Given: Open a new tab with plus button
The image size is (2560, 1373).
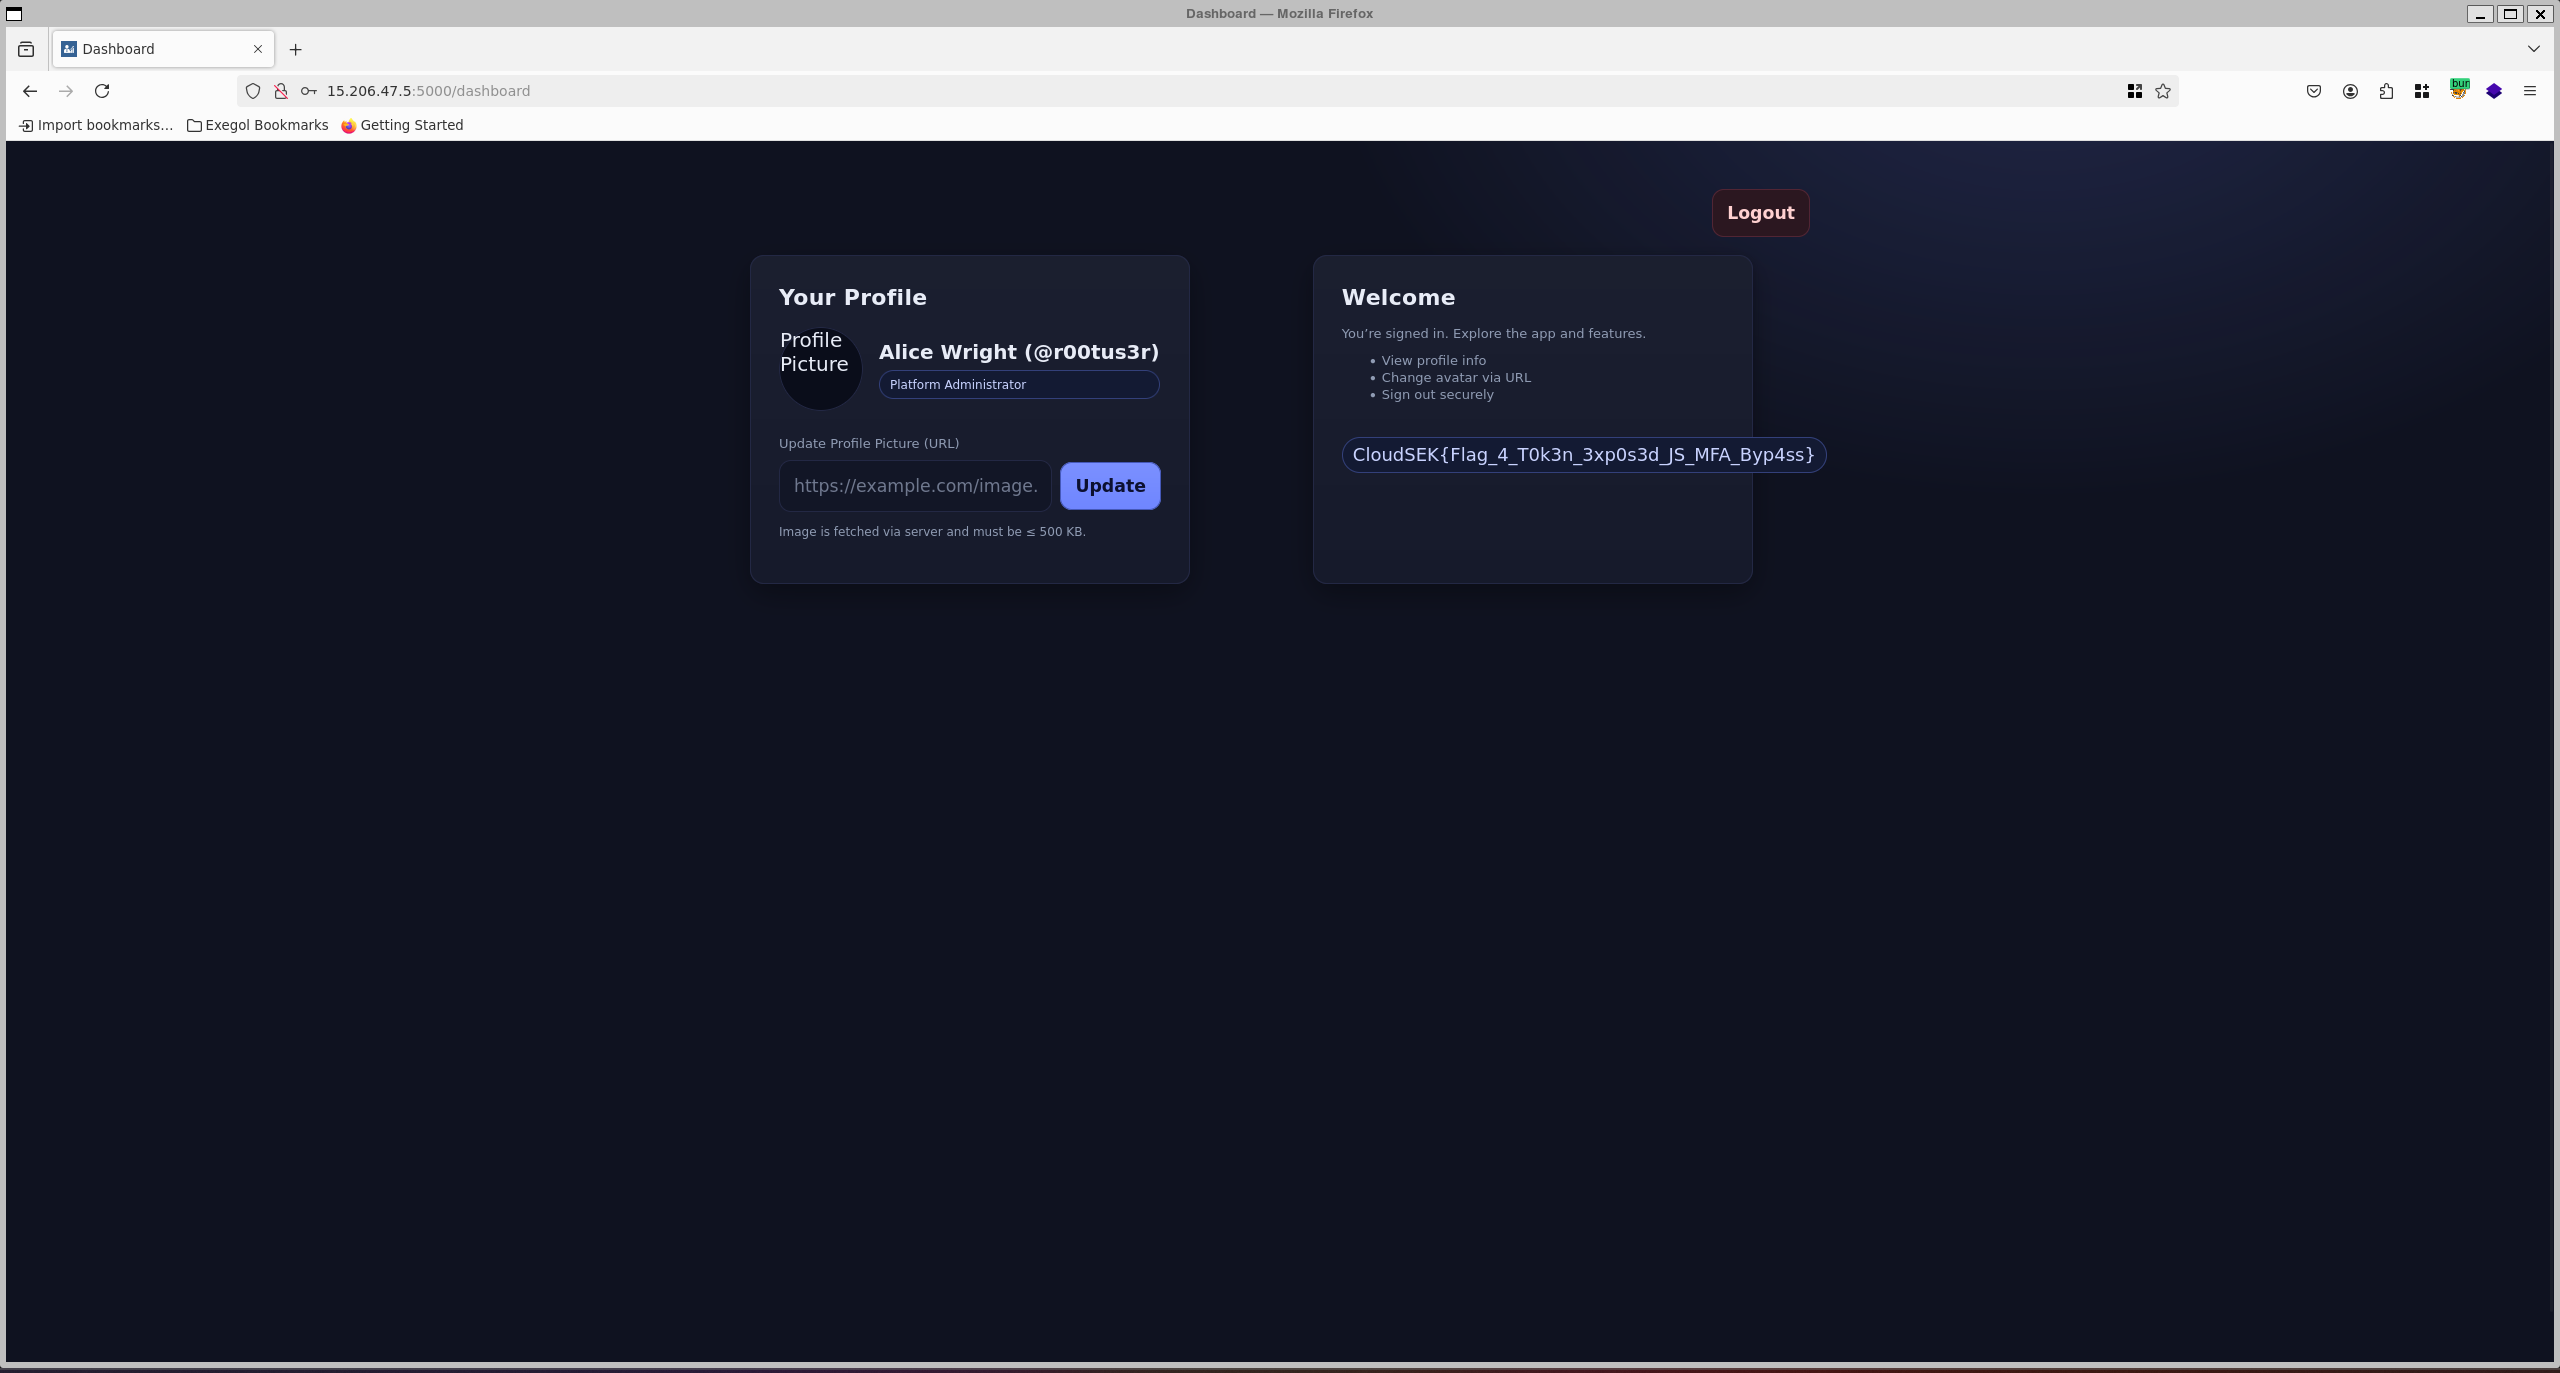Looking at the screenshot, I should click(295, 49).
